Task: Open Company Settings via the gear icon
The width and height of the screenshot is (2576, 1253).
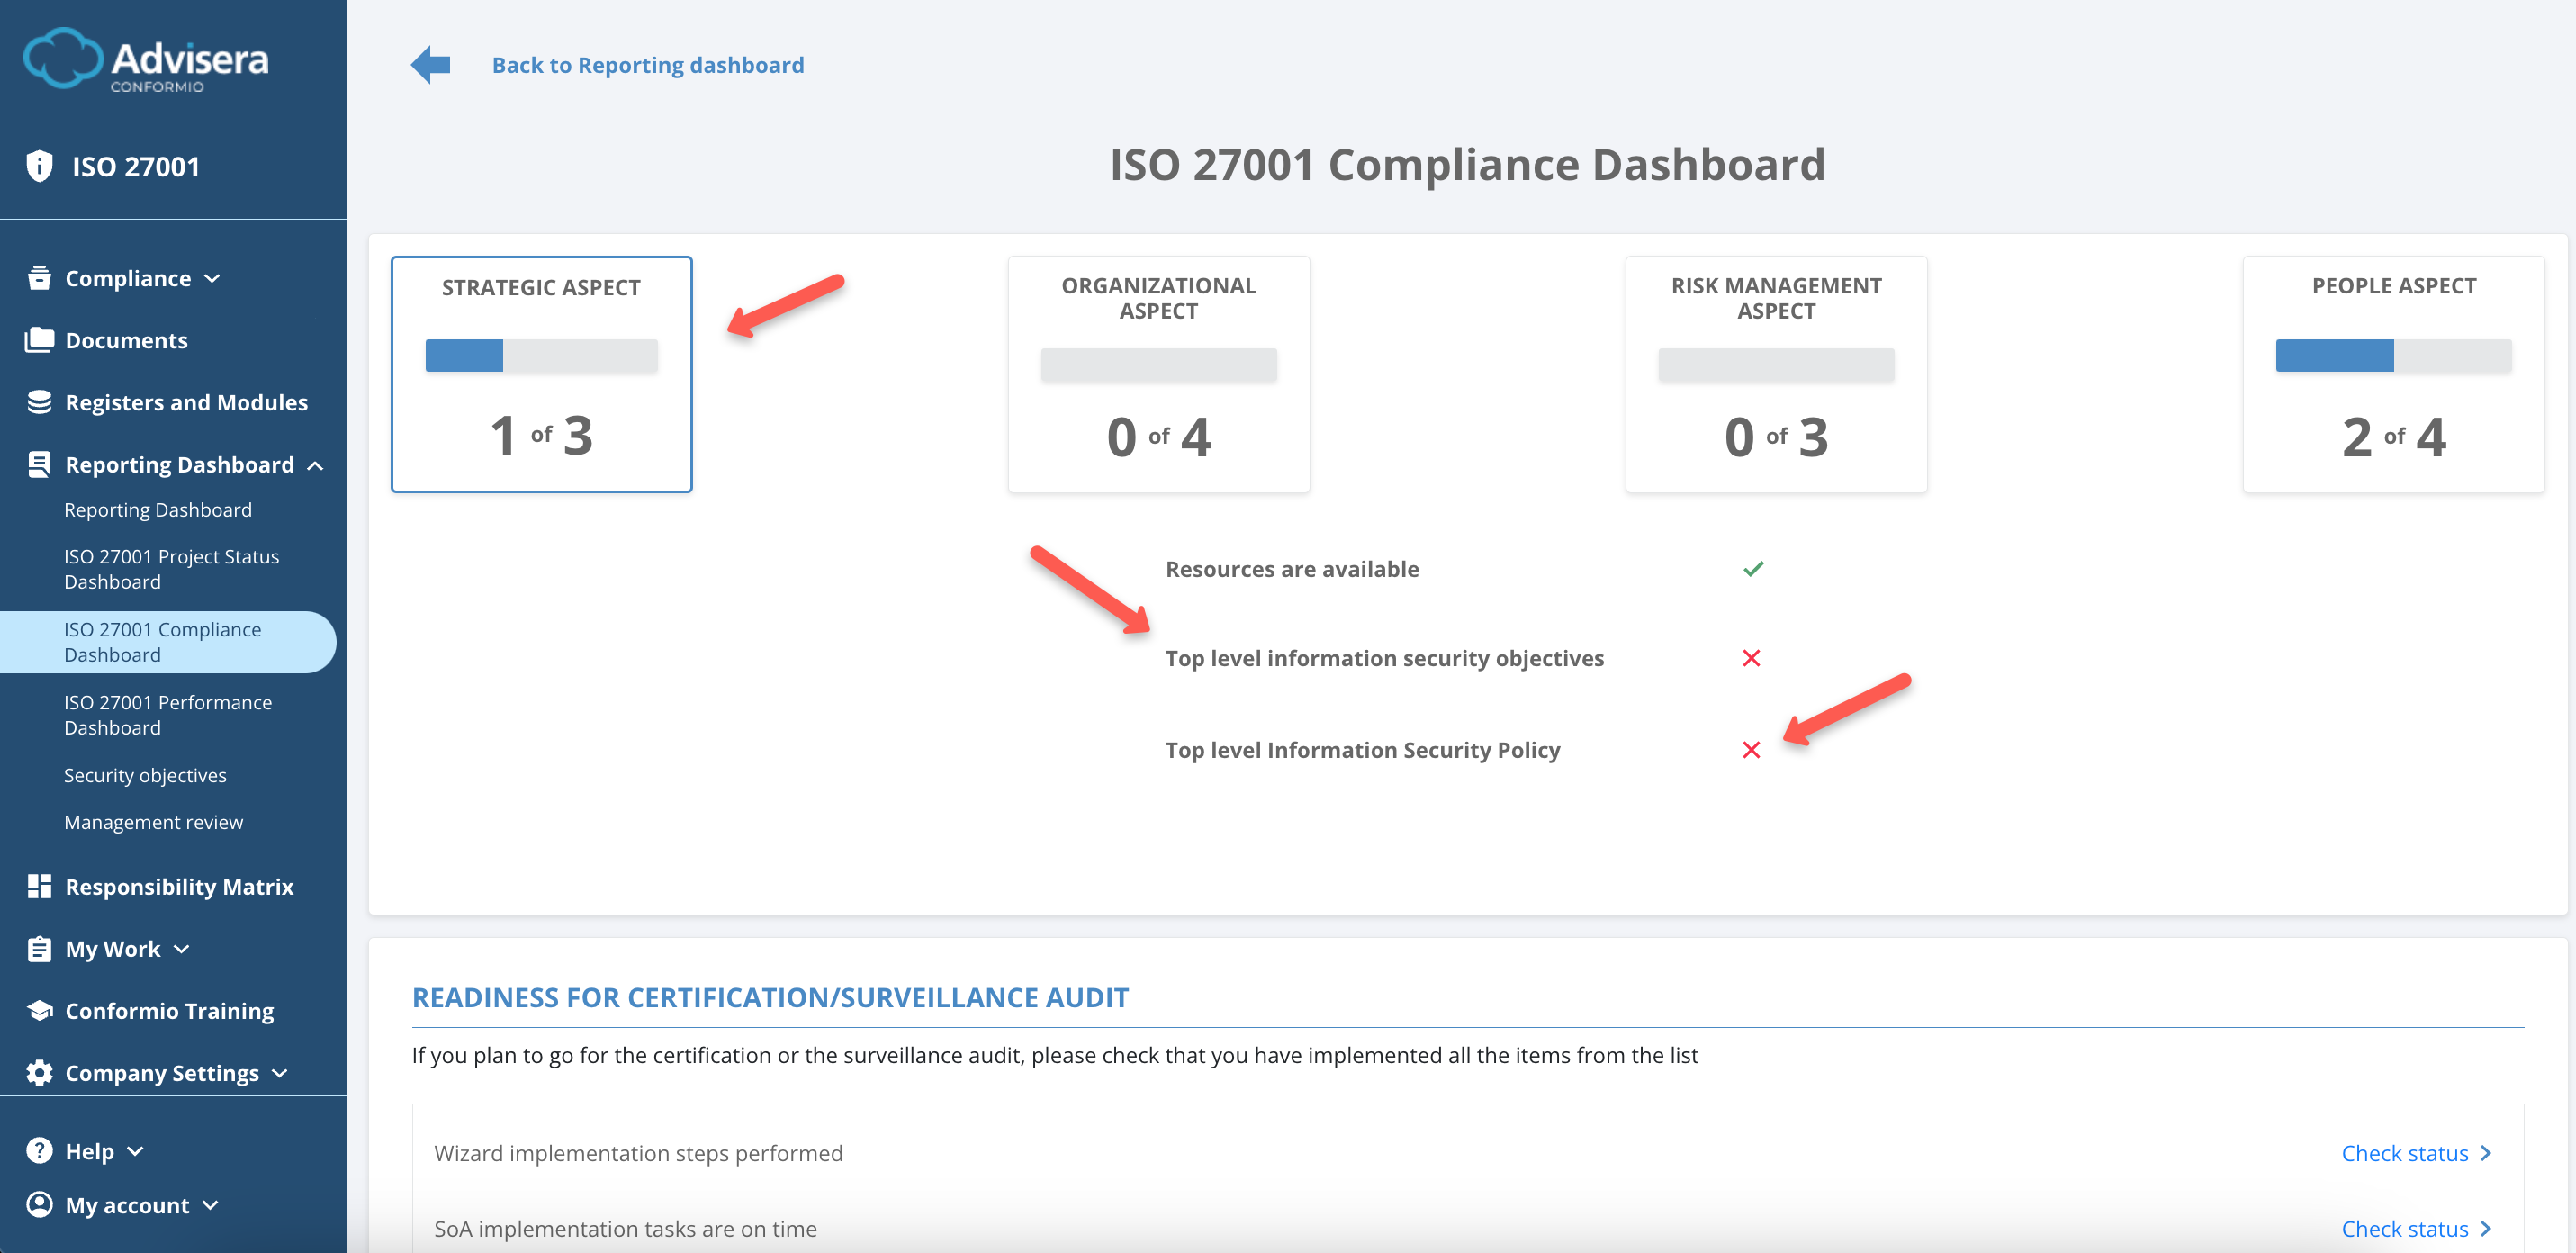Action: [x=38, y=1072]
